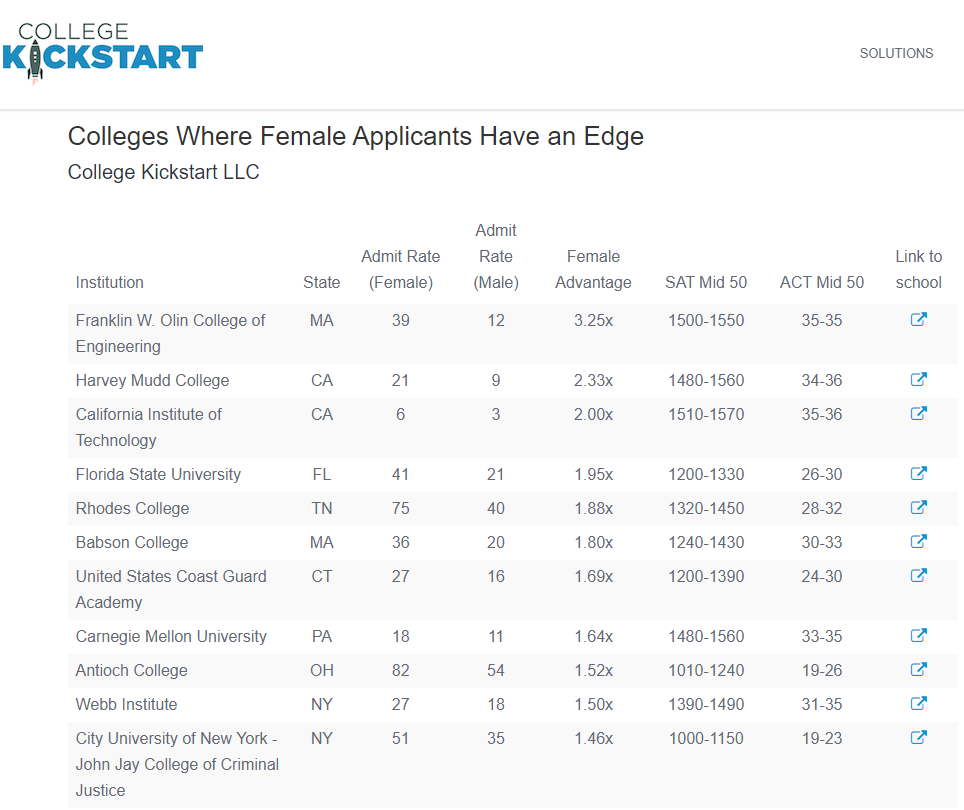The height and width of the screenshot is (810, 964).
Task: Click the 2.33x female advantage value
Action: click(x=593, y=380)
